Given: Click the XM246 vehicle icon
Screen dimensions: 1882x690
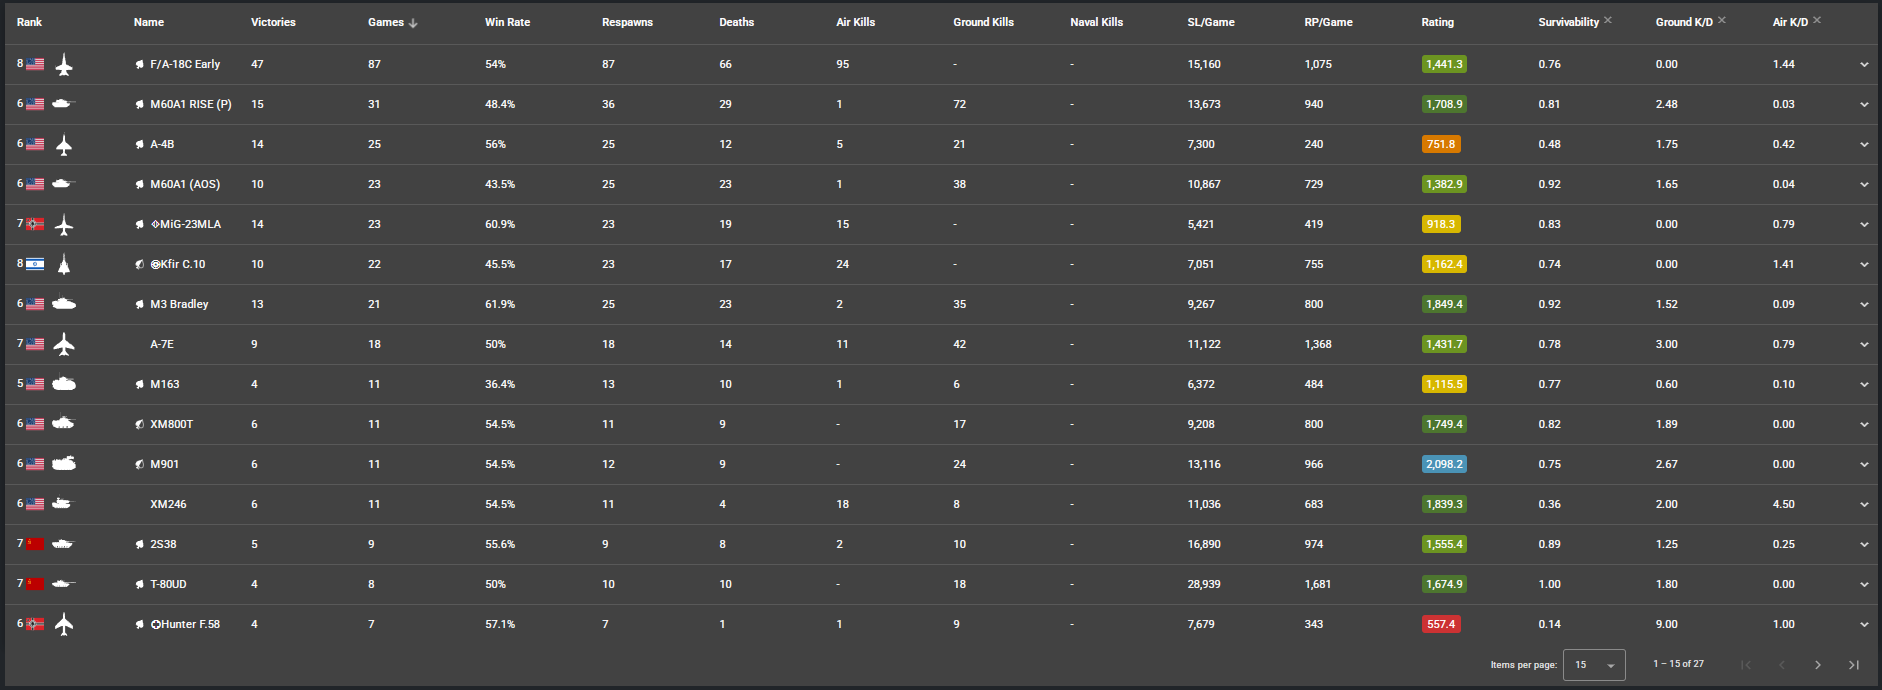Looking at the screenshot, I should tap(64, 504).
